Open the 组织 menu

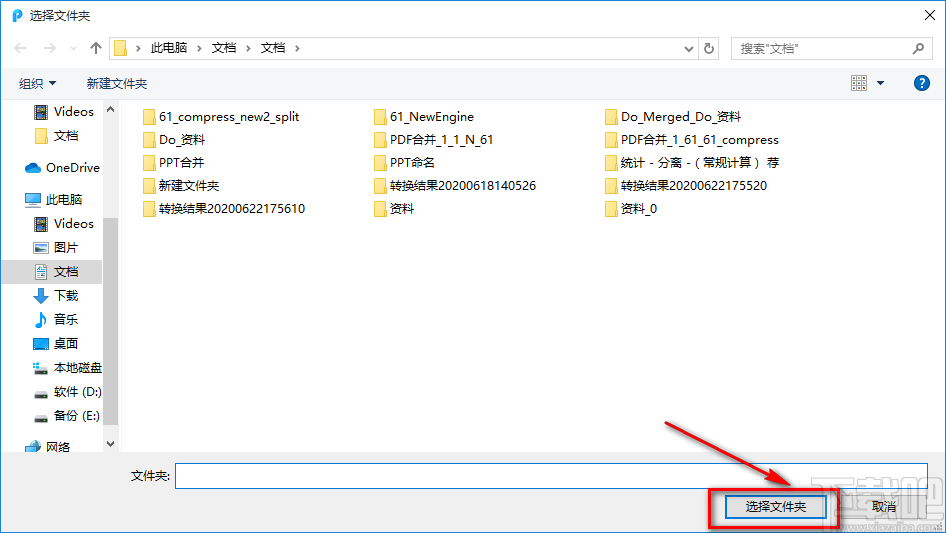click(37, 83)
